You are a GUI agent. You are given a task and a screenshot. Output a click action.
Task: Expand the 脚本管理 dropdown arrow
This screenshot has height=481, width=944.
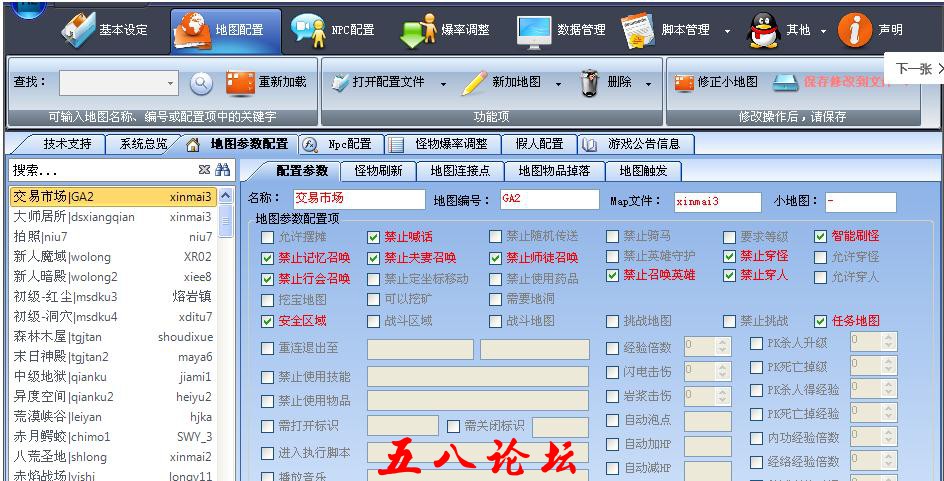click(x=727, y=31)
